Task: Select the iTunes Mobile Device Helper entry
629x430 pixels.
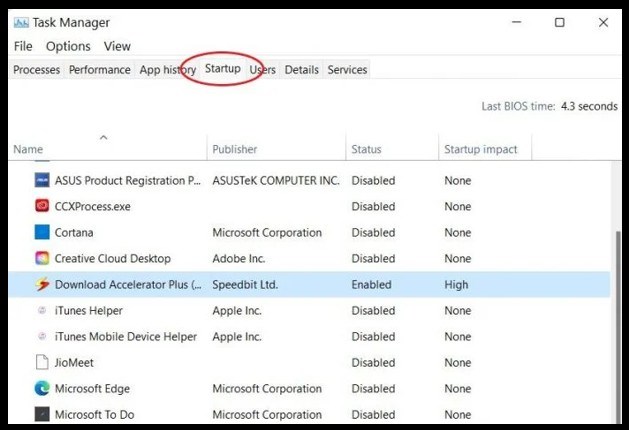Action: point(126,337)
